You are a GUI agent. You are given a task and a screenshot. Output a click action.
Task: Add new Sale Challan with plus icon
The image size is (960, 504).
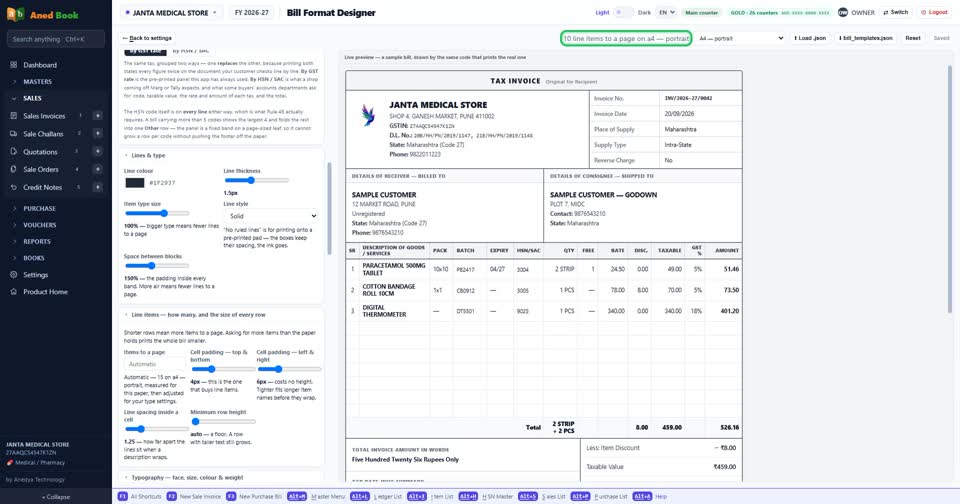point(97,134)
